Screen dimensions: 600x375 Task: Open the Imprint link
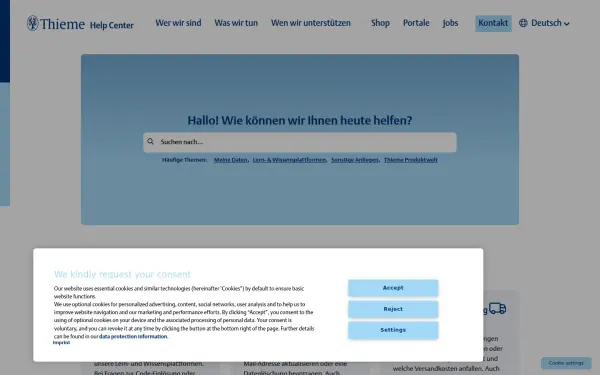pyautogui.click(x=61, y=343)
